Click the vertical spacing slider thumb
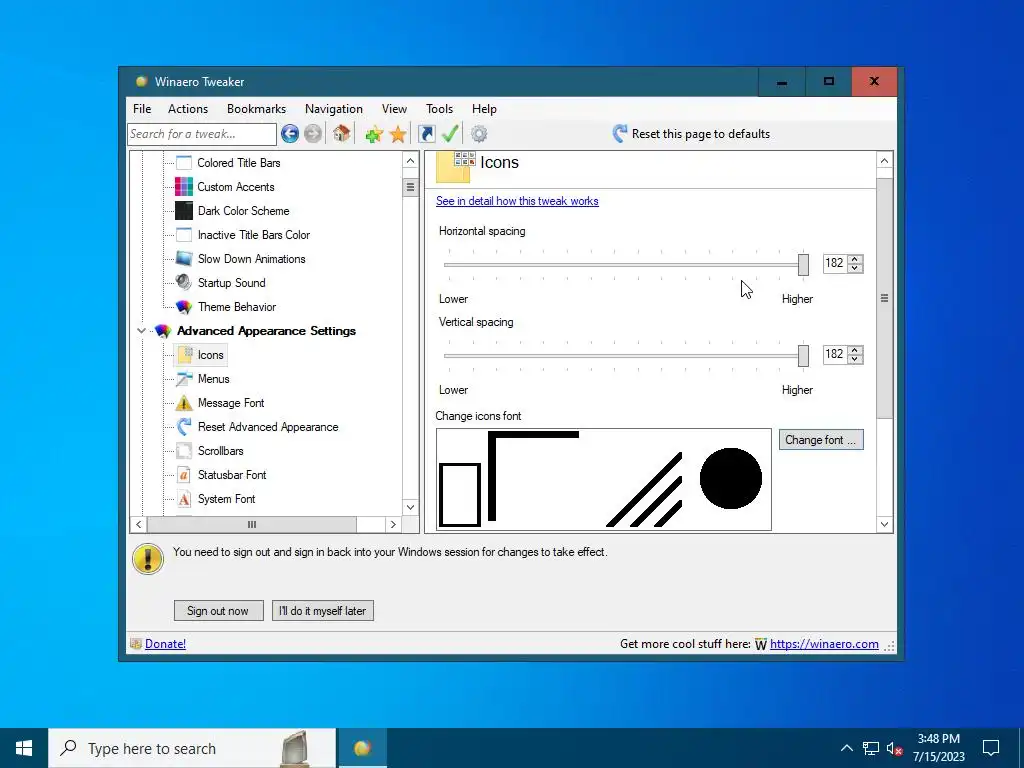Image resolution: width=1024 pixels, height=768 pixels. [x=803, y=356]
